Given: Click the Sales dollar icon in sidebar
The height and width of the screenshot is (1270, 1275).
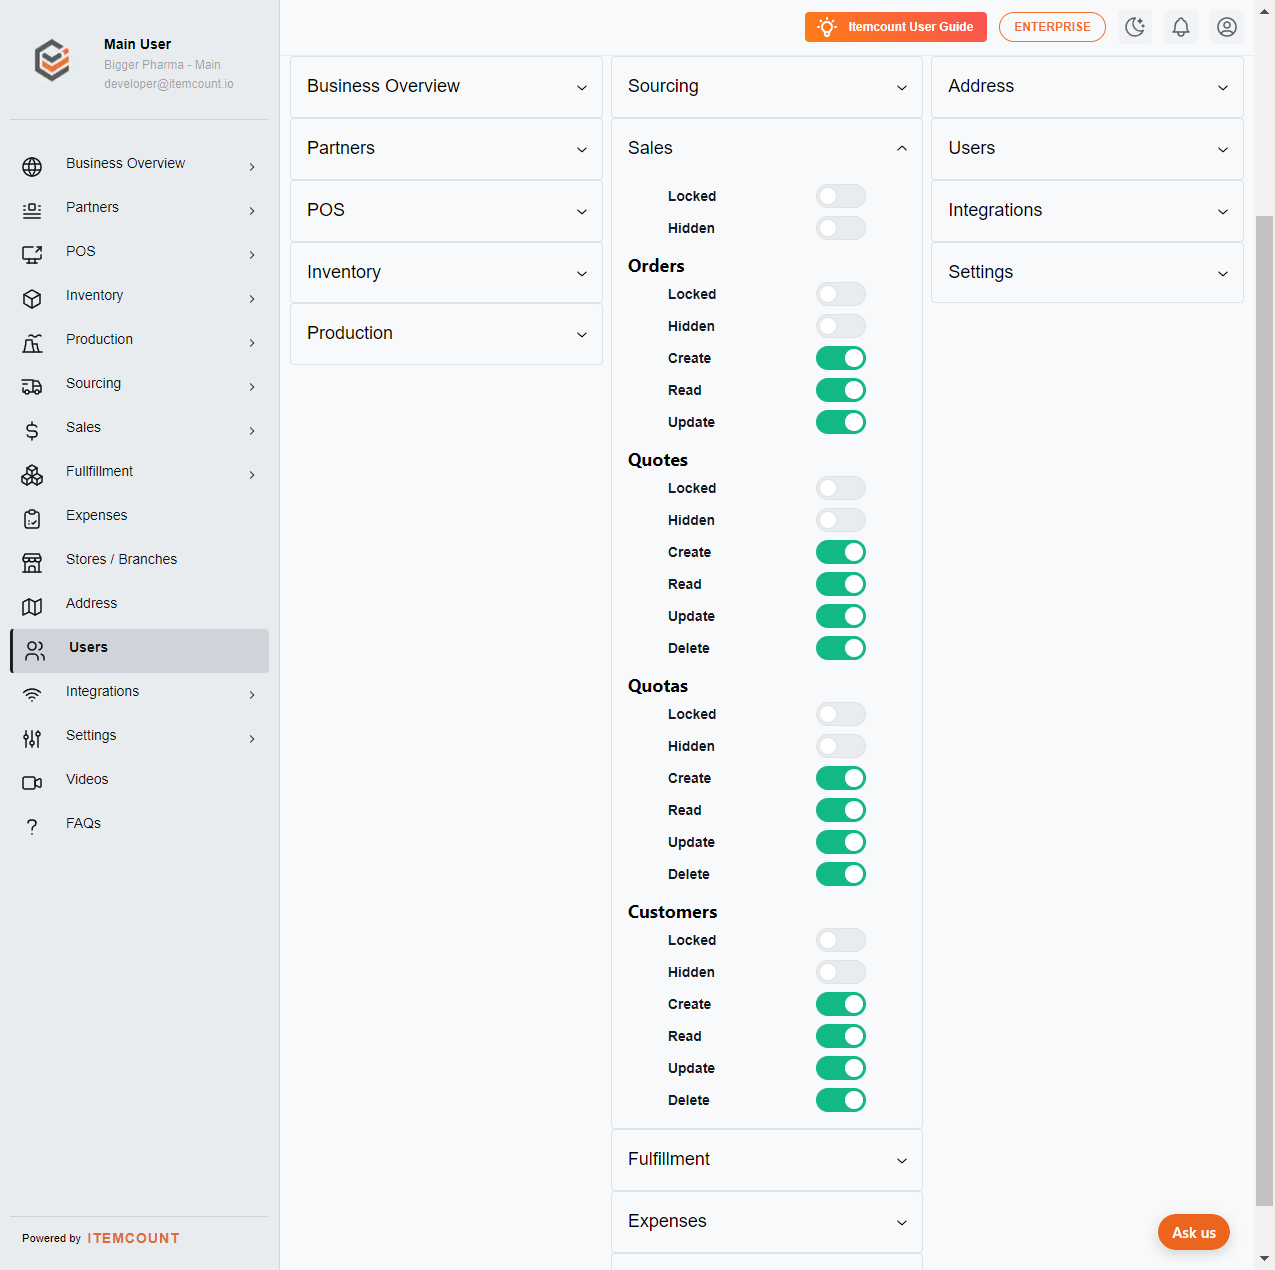Looking at the screenshot, I should [32, 431].
